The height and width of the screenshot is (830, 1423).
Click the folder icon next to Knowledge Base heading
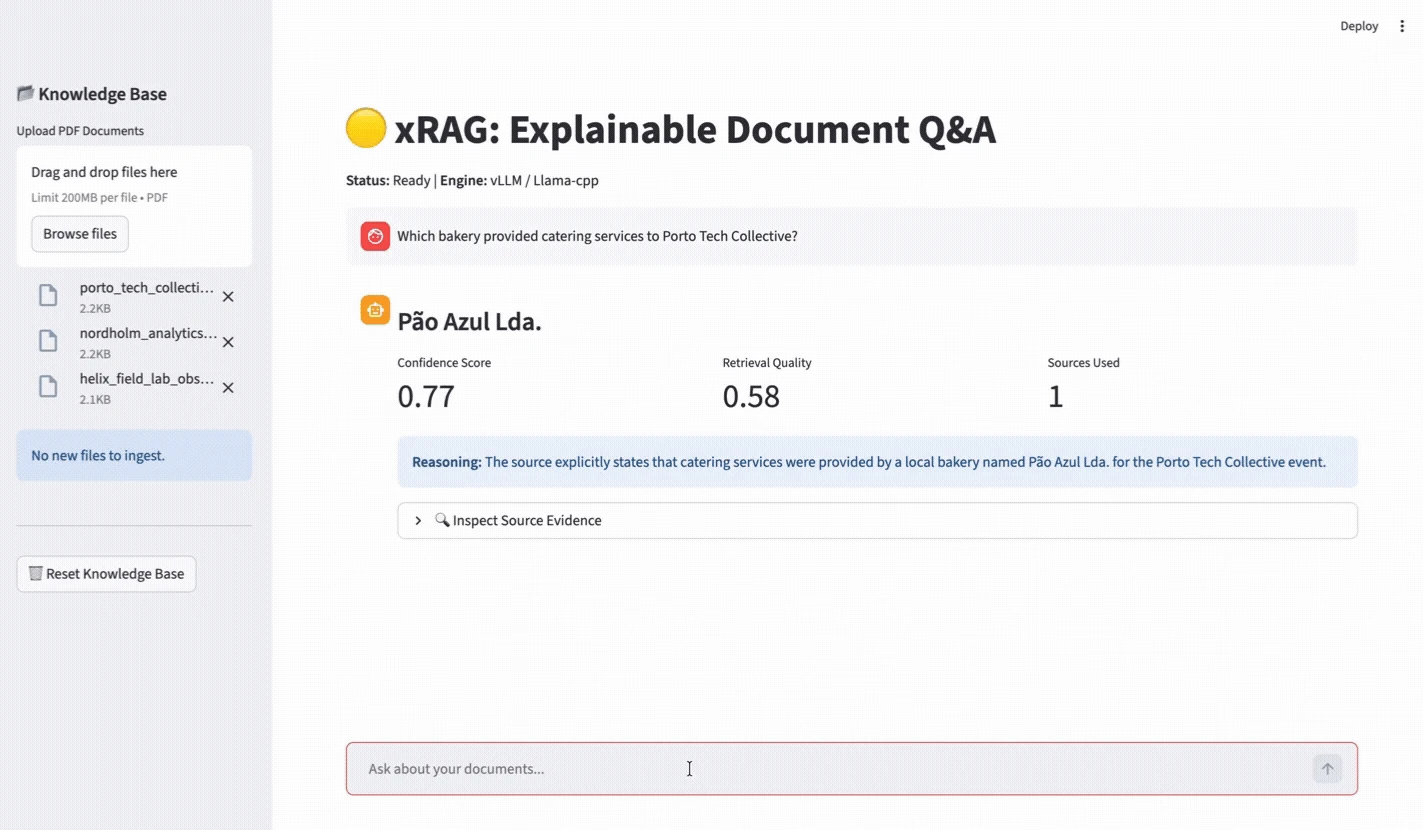click(25, 93)
